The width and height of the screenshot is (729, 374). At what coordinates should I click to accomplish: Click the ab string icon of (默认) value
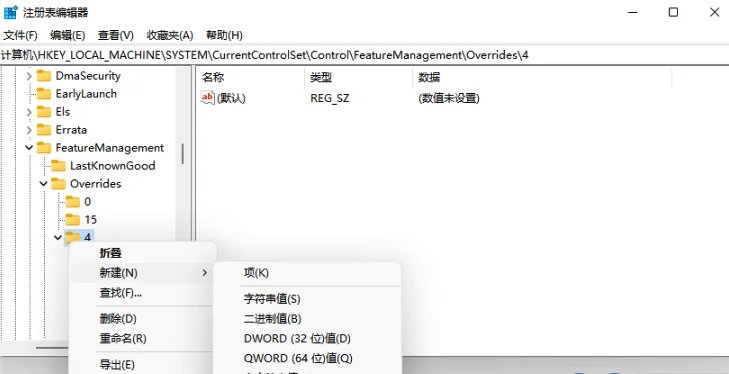pos(207,98)
